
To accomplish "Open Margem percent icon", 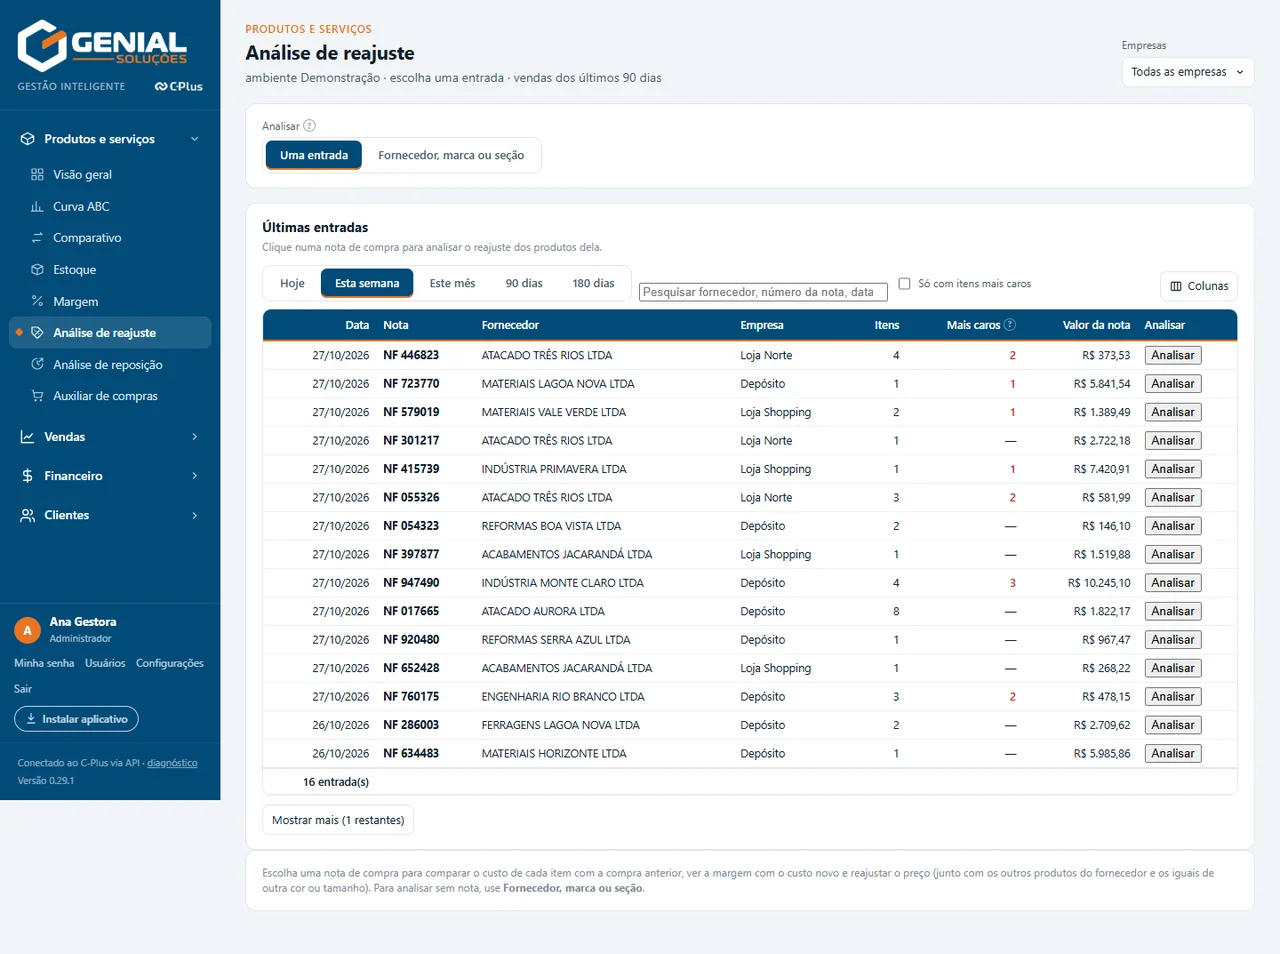I will click(37, 301).
